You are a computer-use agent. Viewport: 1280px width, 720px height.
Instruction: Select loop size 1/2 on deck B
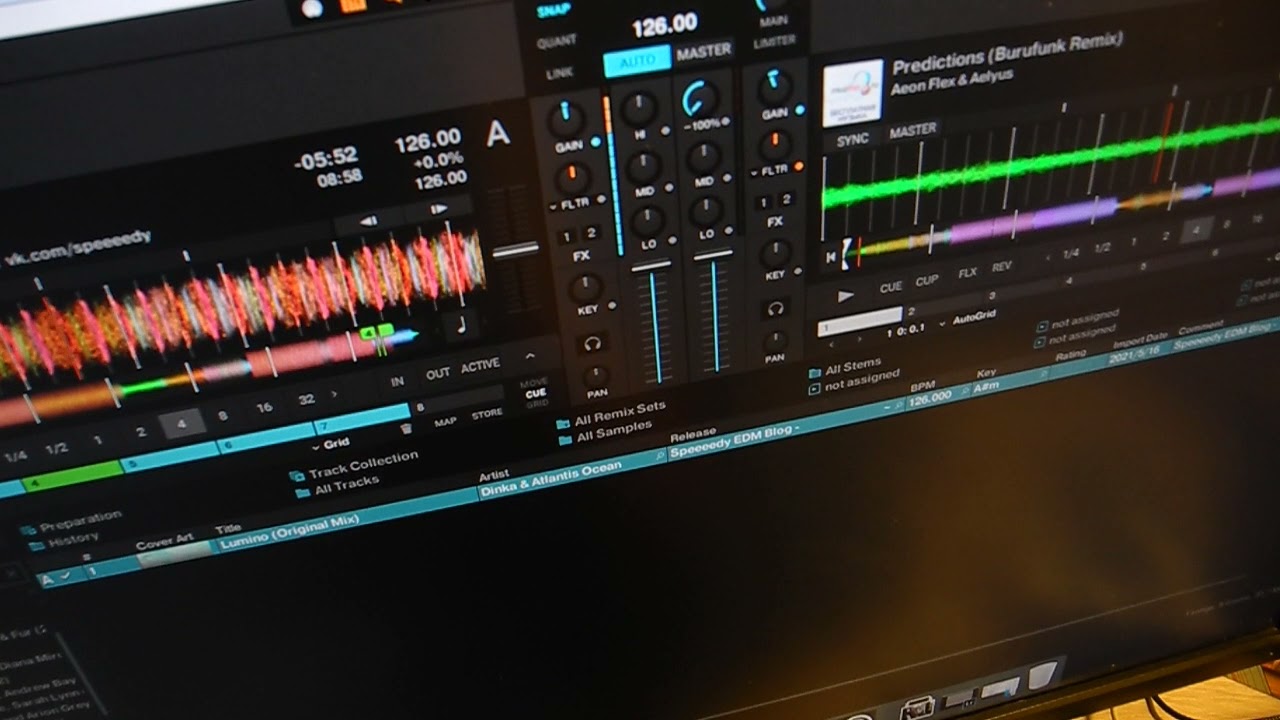[x=1102, y=247]
